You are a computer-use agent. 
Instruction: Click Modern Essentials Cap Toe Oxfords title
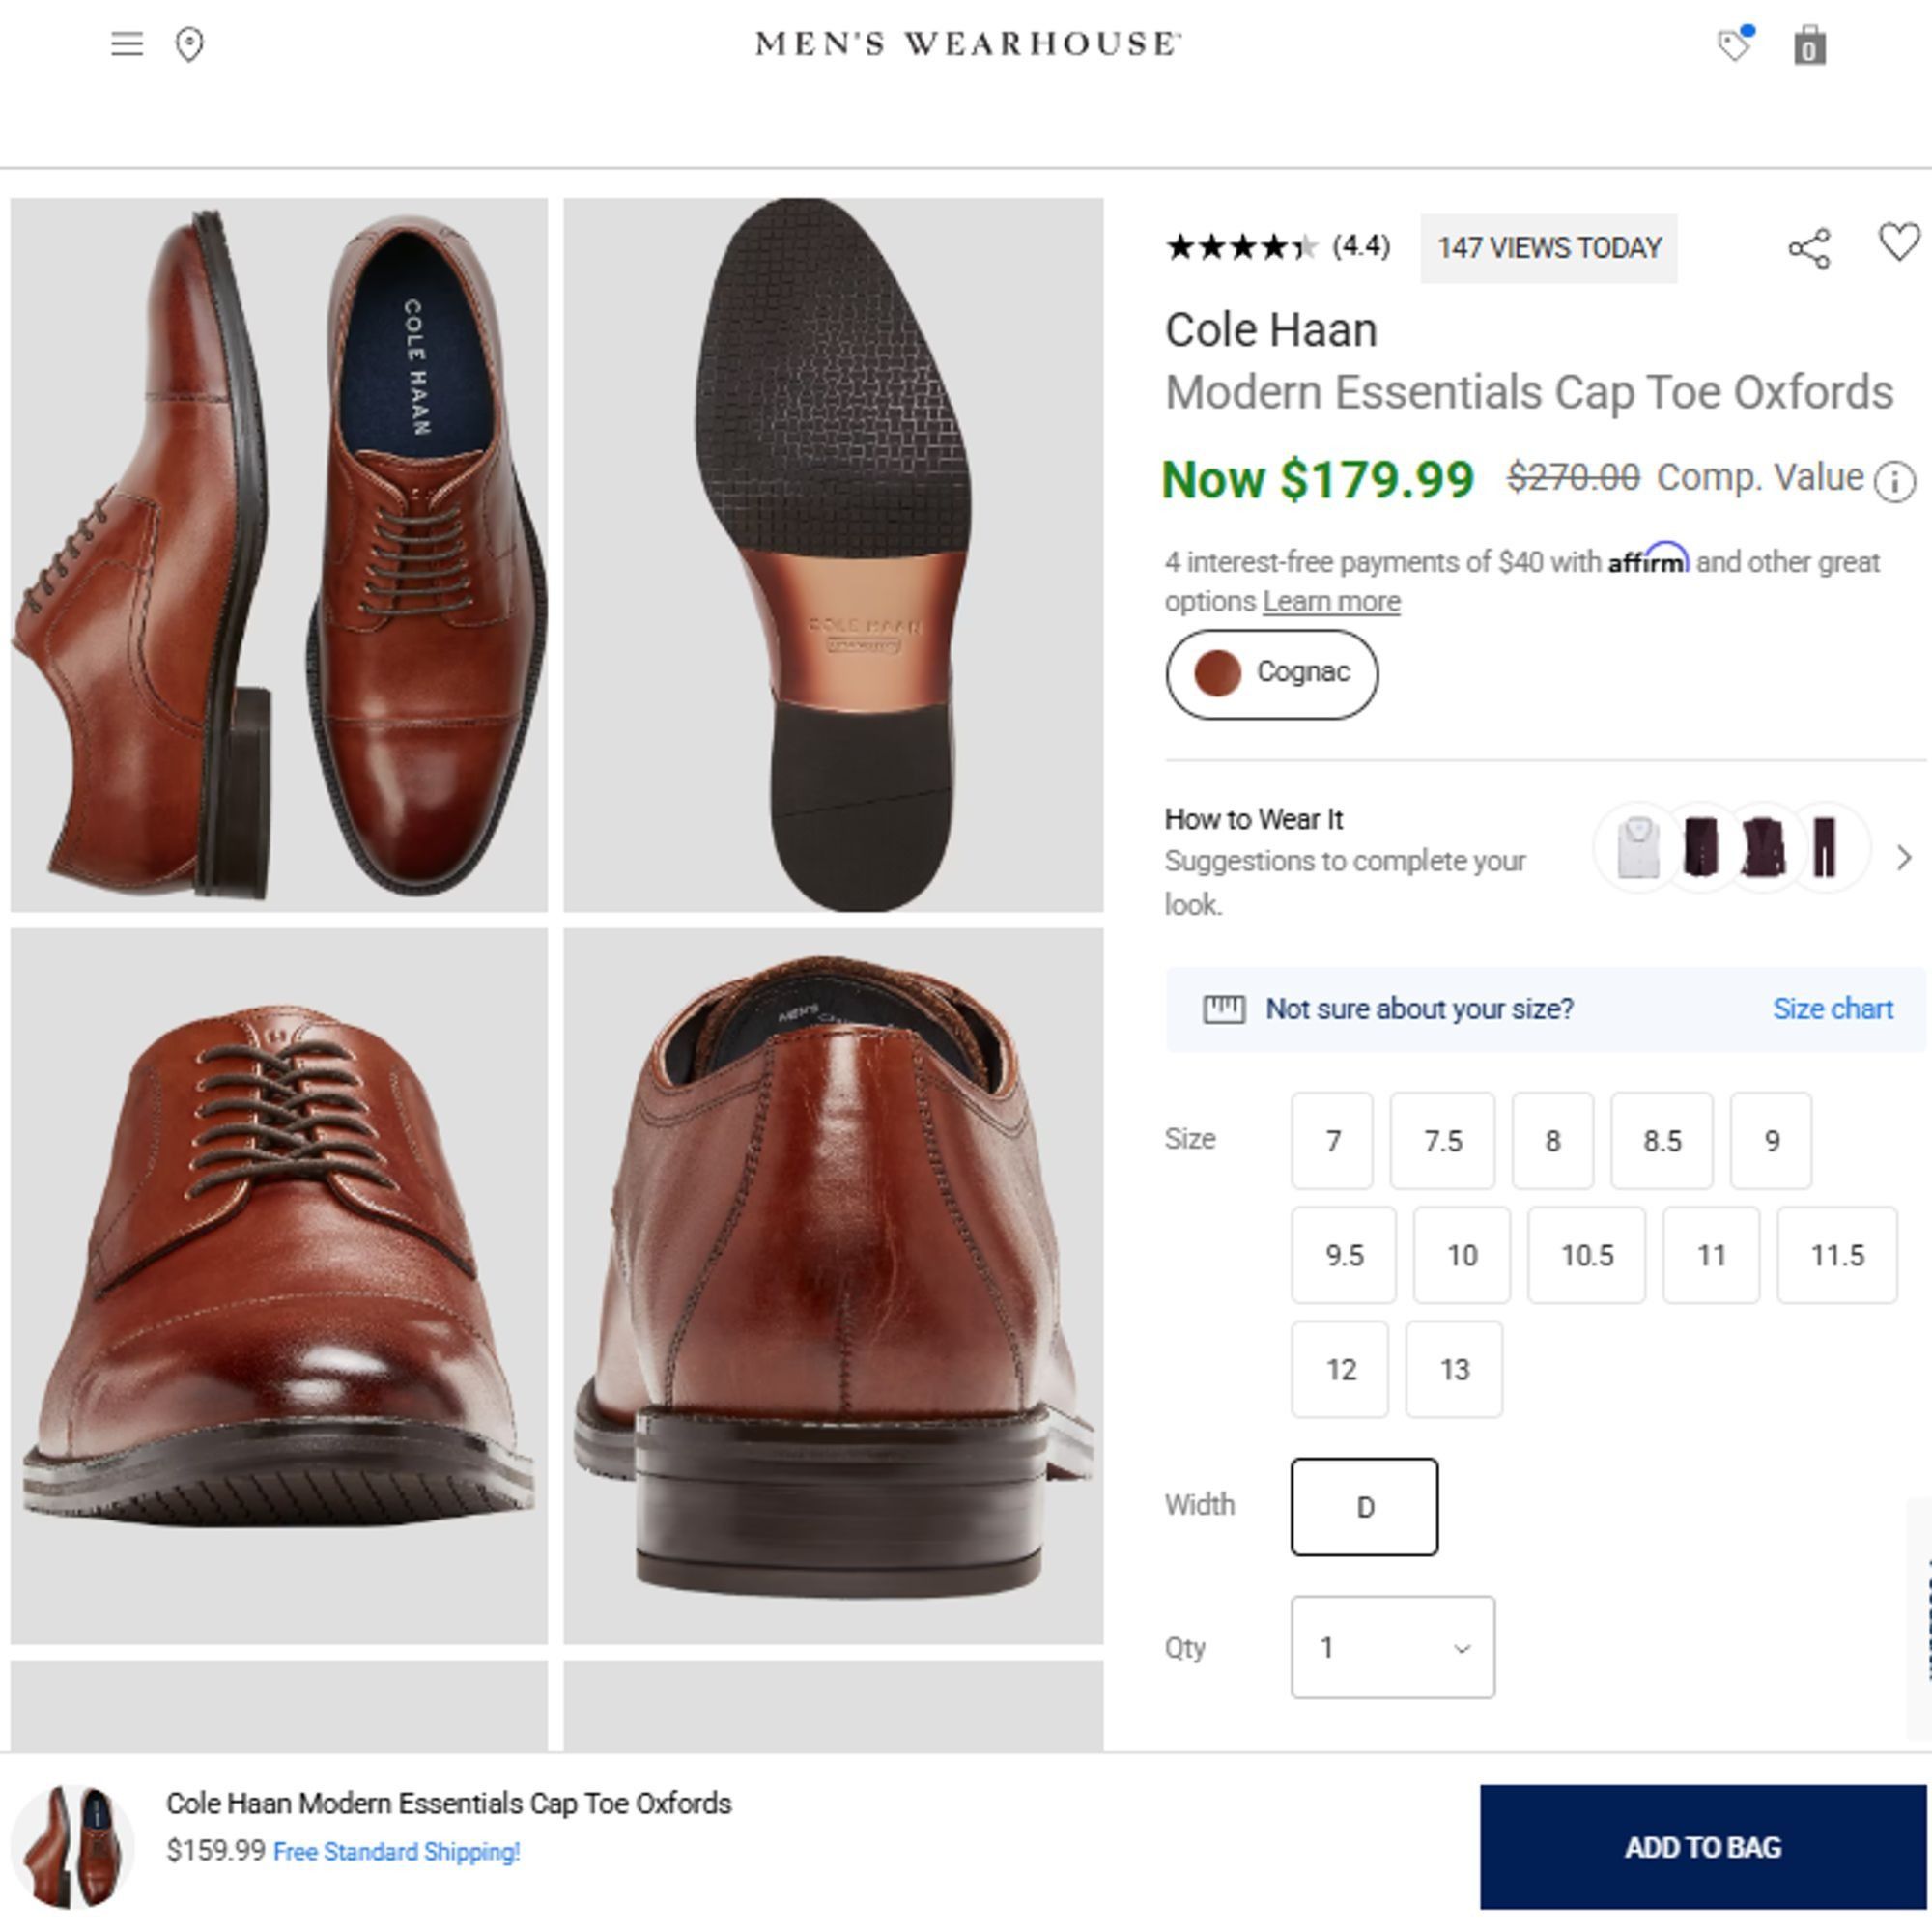[x=1529, y=392]
